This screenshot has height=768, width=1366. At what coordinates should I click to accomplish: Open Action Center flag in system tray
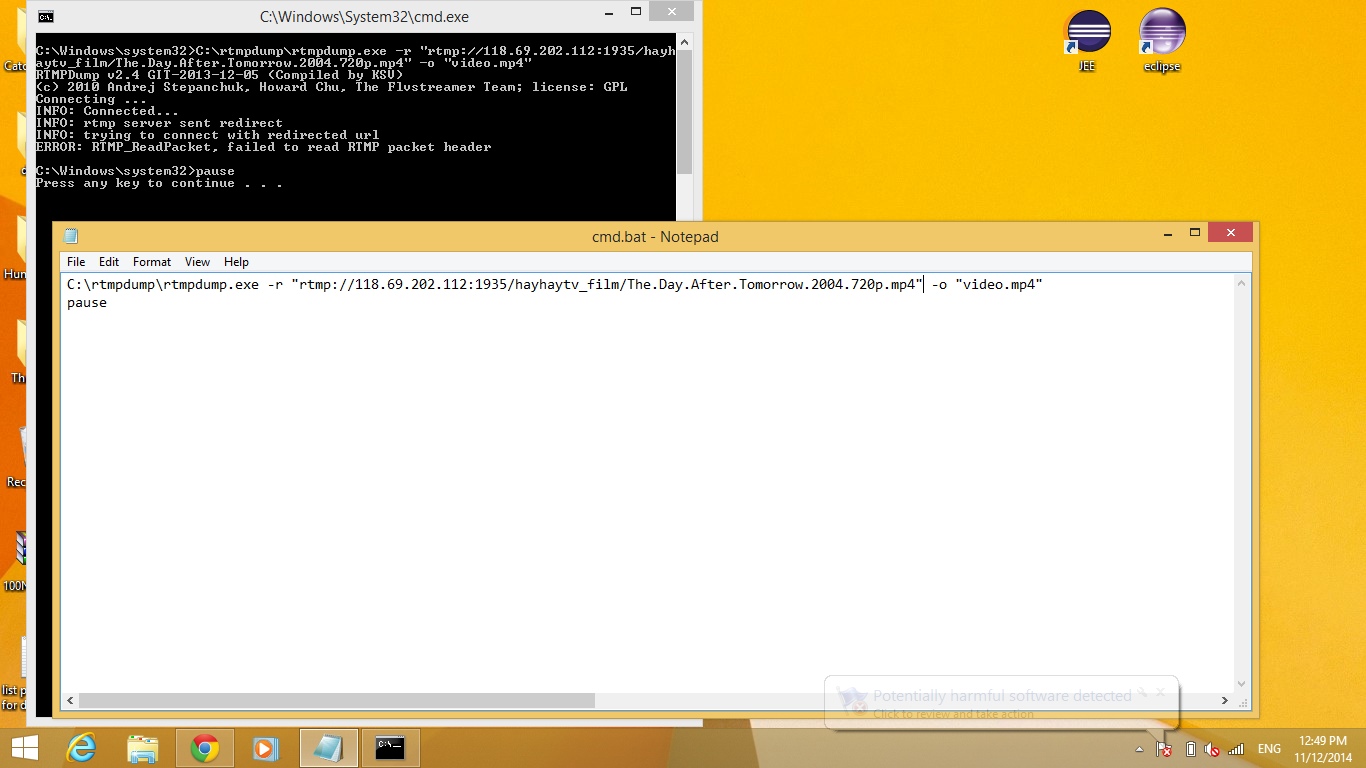click(x=1164, y=749)
